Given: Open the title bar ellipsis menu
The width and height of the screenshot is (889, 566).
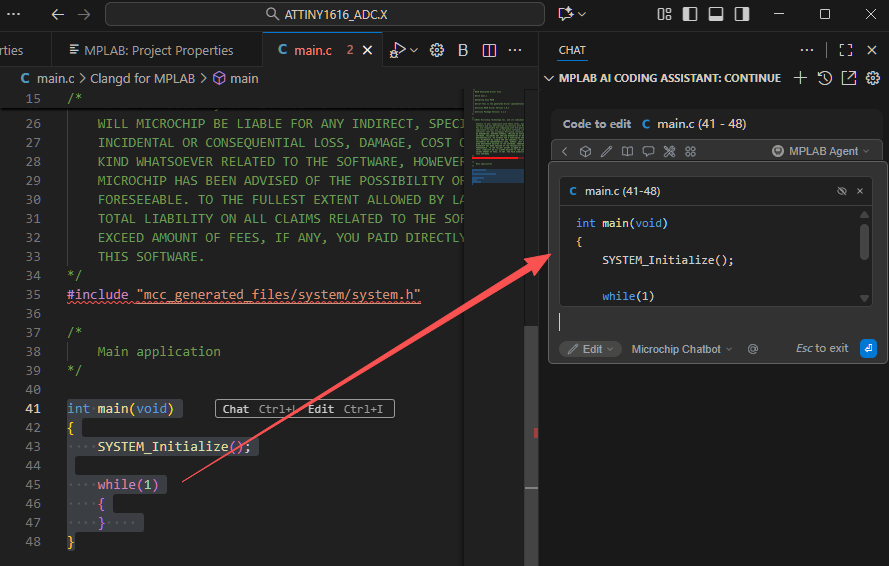Looking at the screenshot, I should [14, 14].
